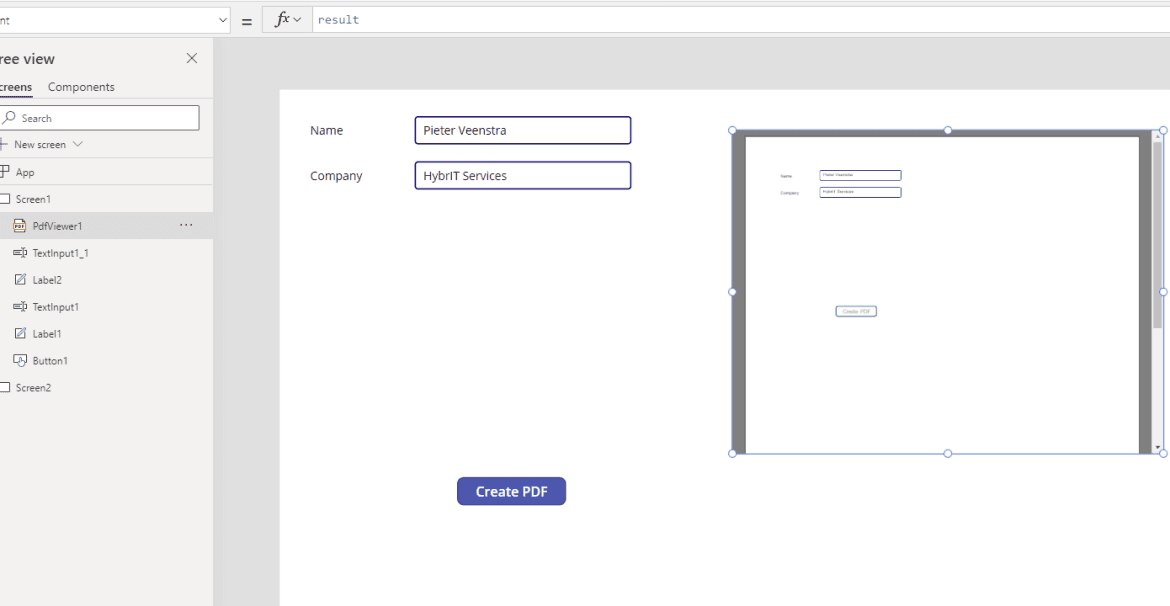Open the fx function dropdown
This screenshot has width=1170, height=606.
[287, 20]
